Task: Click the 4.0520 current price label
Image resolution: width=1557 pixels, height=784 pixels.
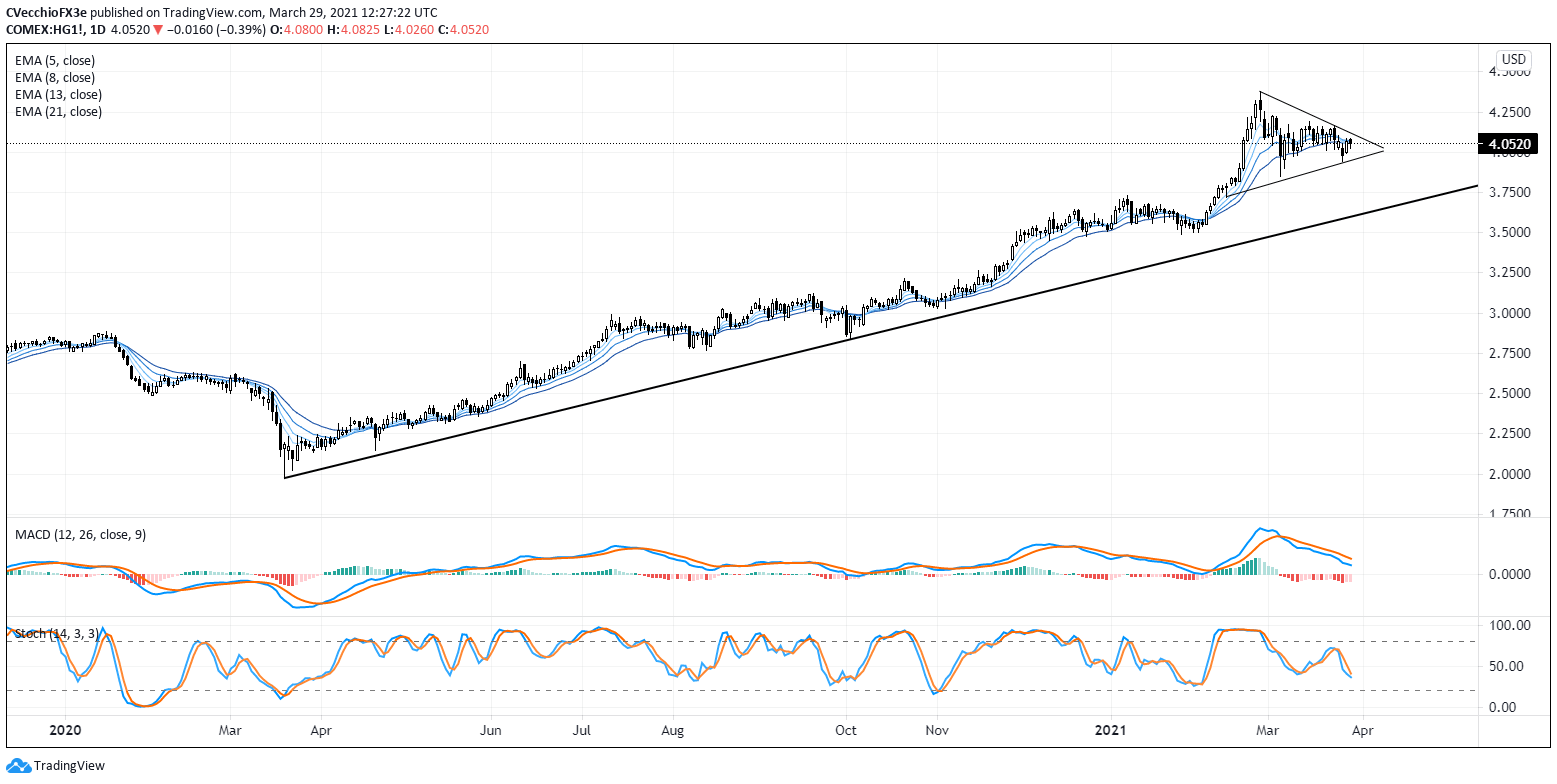Action: tap(1514, 145)
